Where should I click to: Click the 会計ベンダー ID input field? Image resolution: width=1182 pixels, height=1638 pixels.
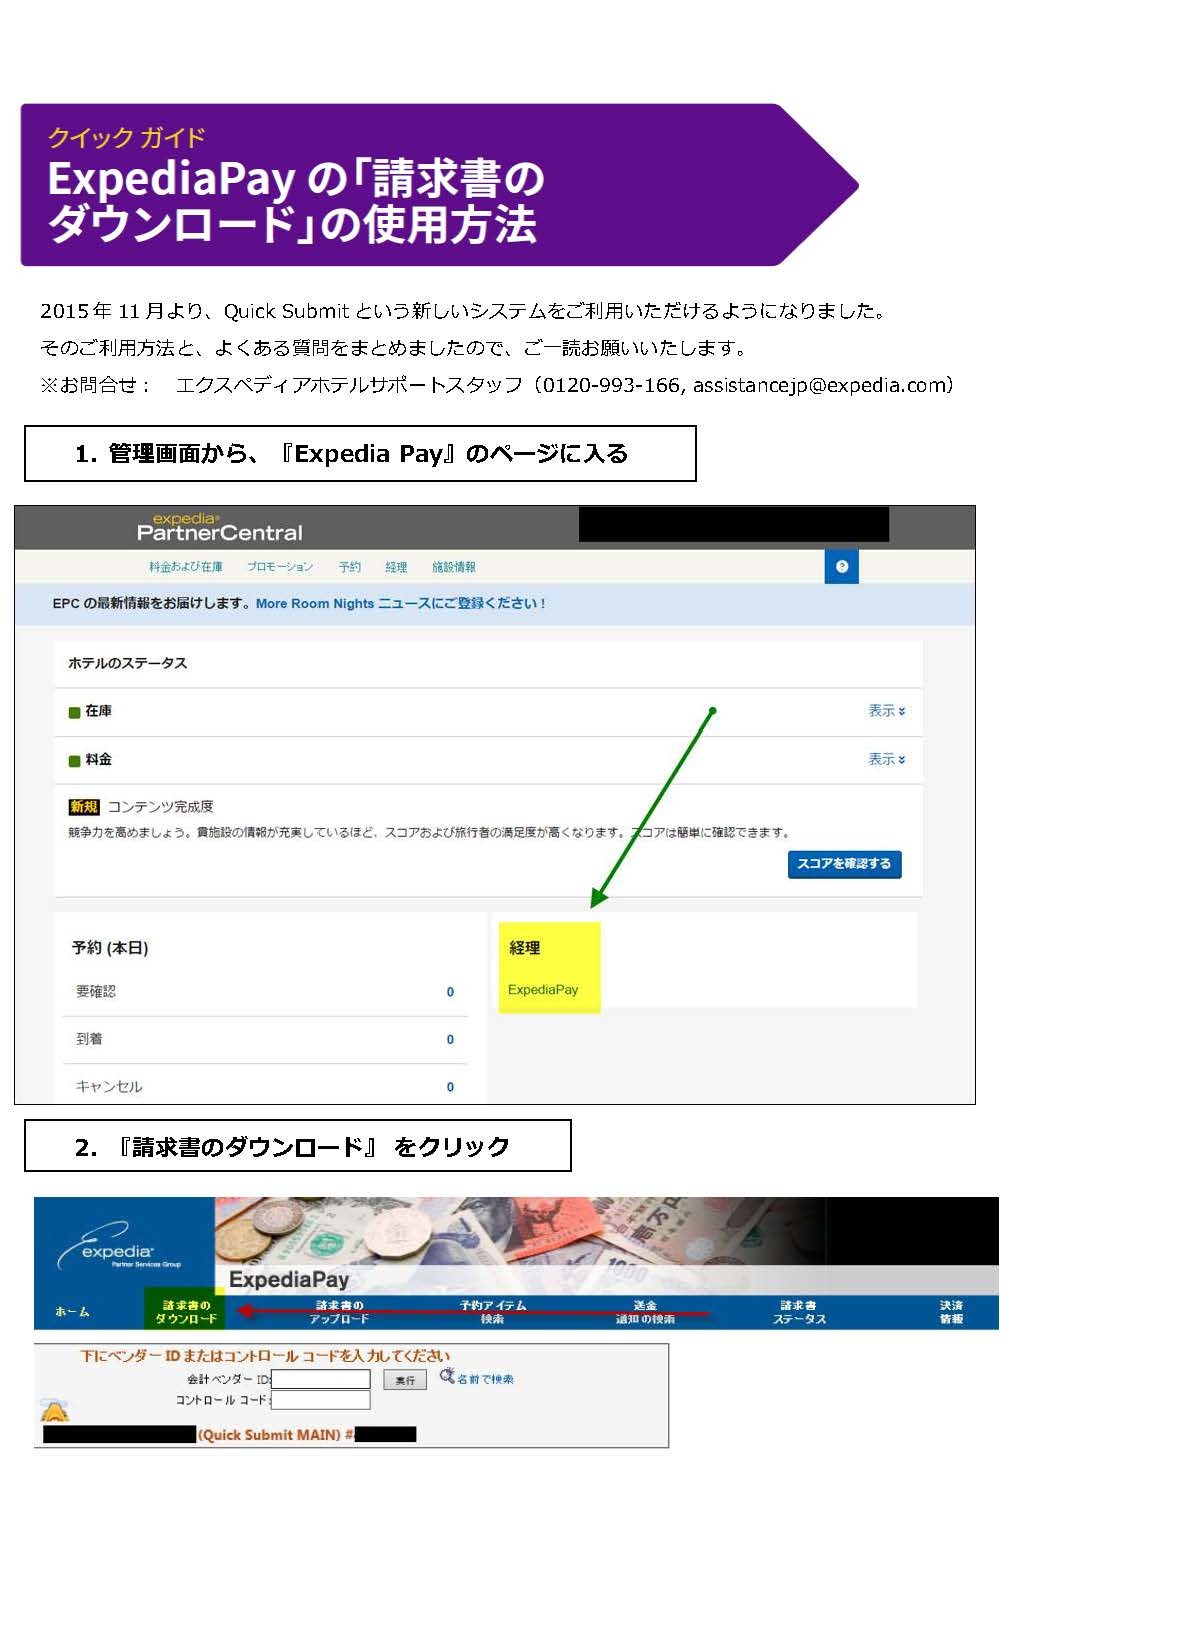(321, 1380)
